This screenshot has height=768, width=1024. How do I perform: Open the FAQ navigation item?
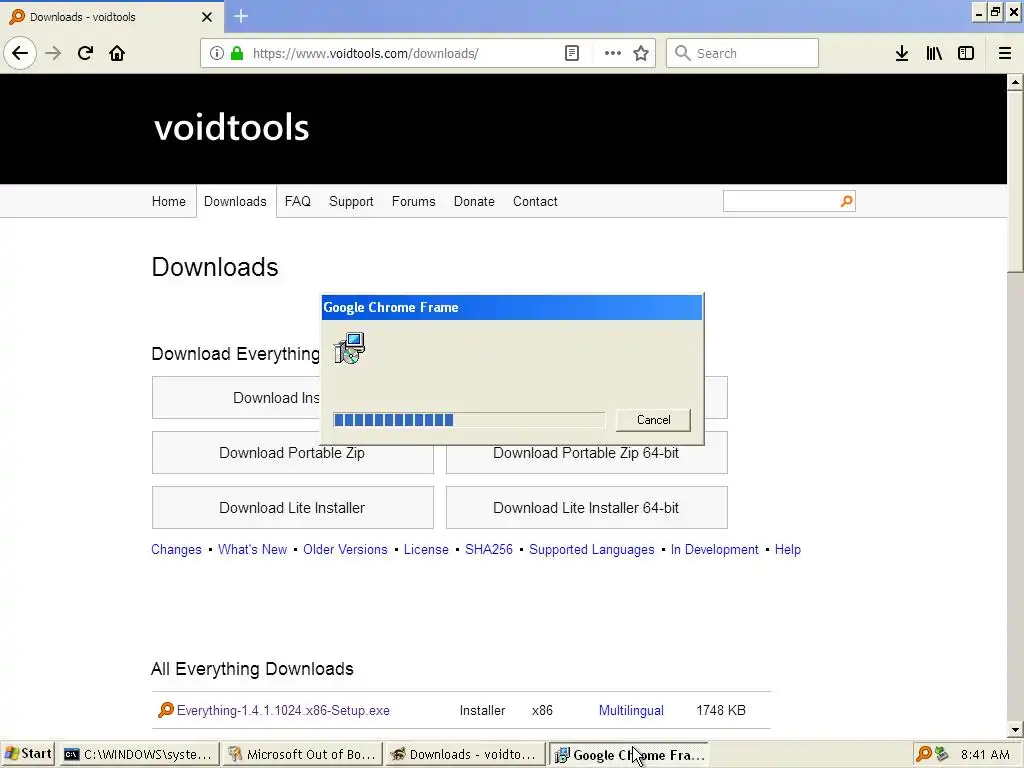(x=298, y=201)
